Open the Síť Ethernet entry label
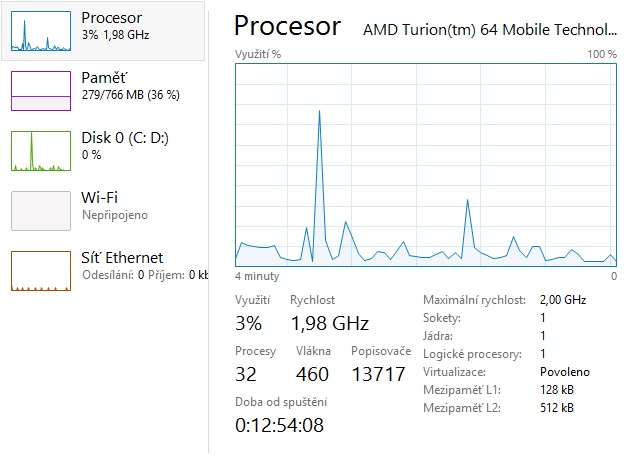Image resolution: width=641 pixels, height=459 pixels. (x=122, y=258)
